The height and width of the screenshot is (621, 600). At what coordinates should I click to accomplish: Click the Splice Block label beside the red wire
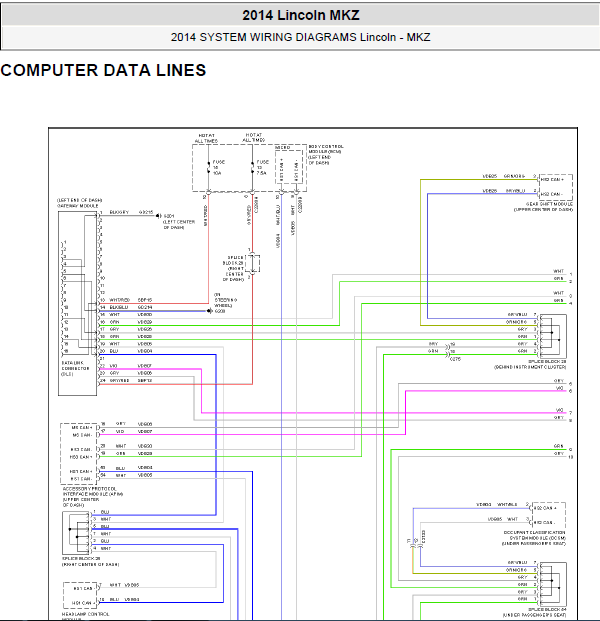[x=233, y=269]
